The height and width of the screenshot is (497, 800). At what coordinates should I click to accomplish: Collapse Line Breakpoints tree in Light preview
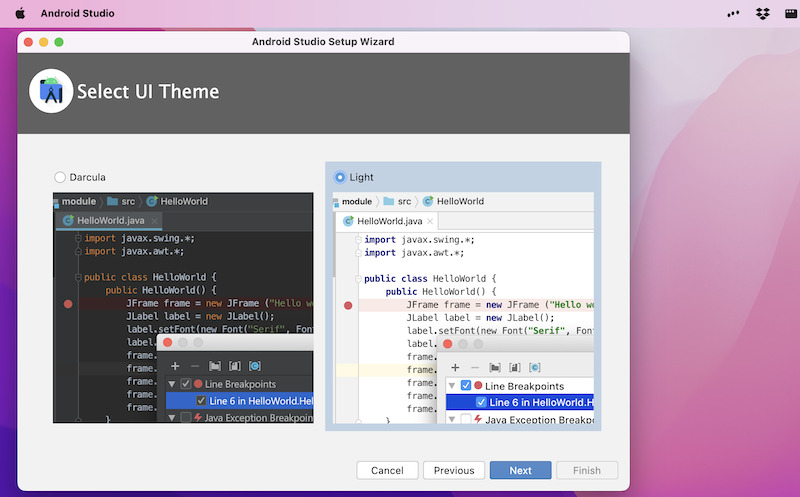452,386
